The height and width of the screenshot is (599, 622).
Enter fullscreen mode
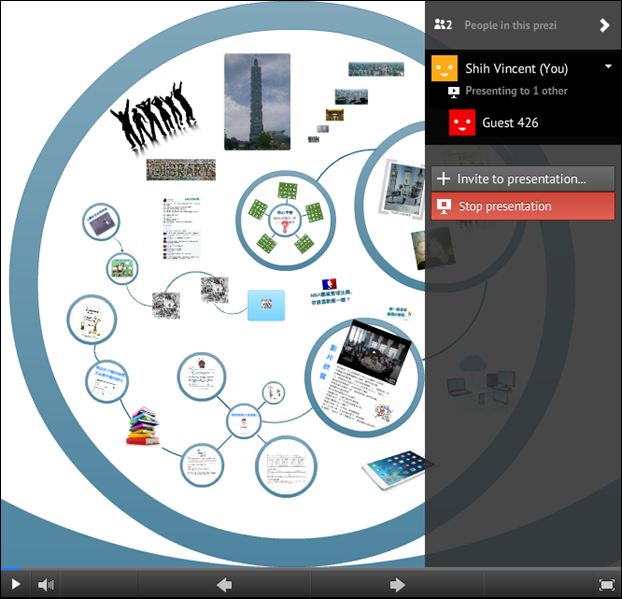(x=606, y=585)
